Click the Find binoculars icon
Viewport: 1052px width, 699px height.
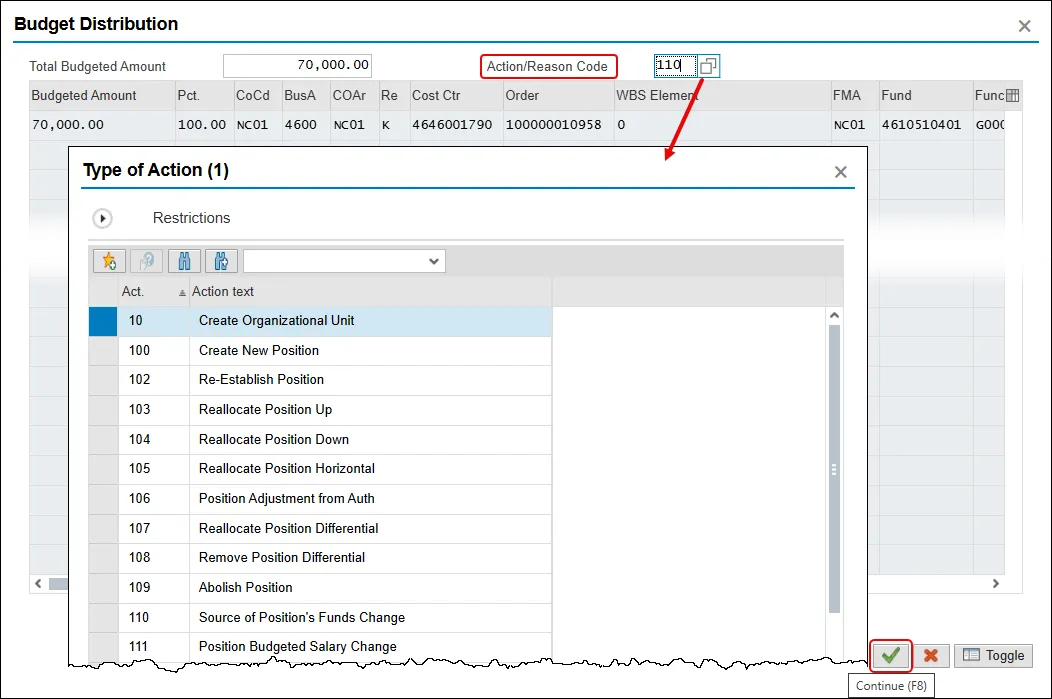[185, 261]
